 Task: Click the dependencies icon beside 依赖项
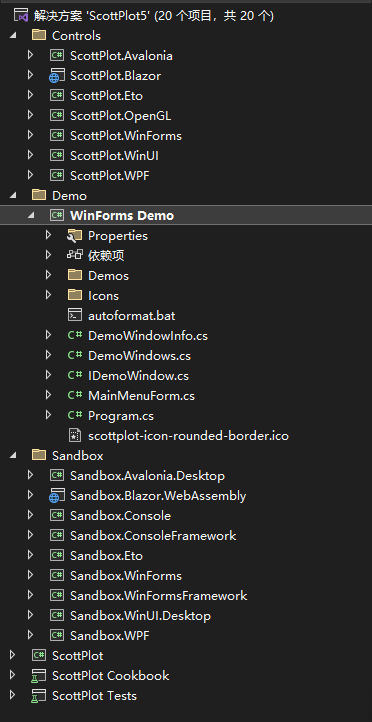pos(75,255)
